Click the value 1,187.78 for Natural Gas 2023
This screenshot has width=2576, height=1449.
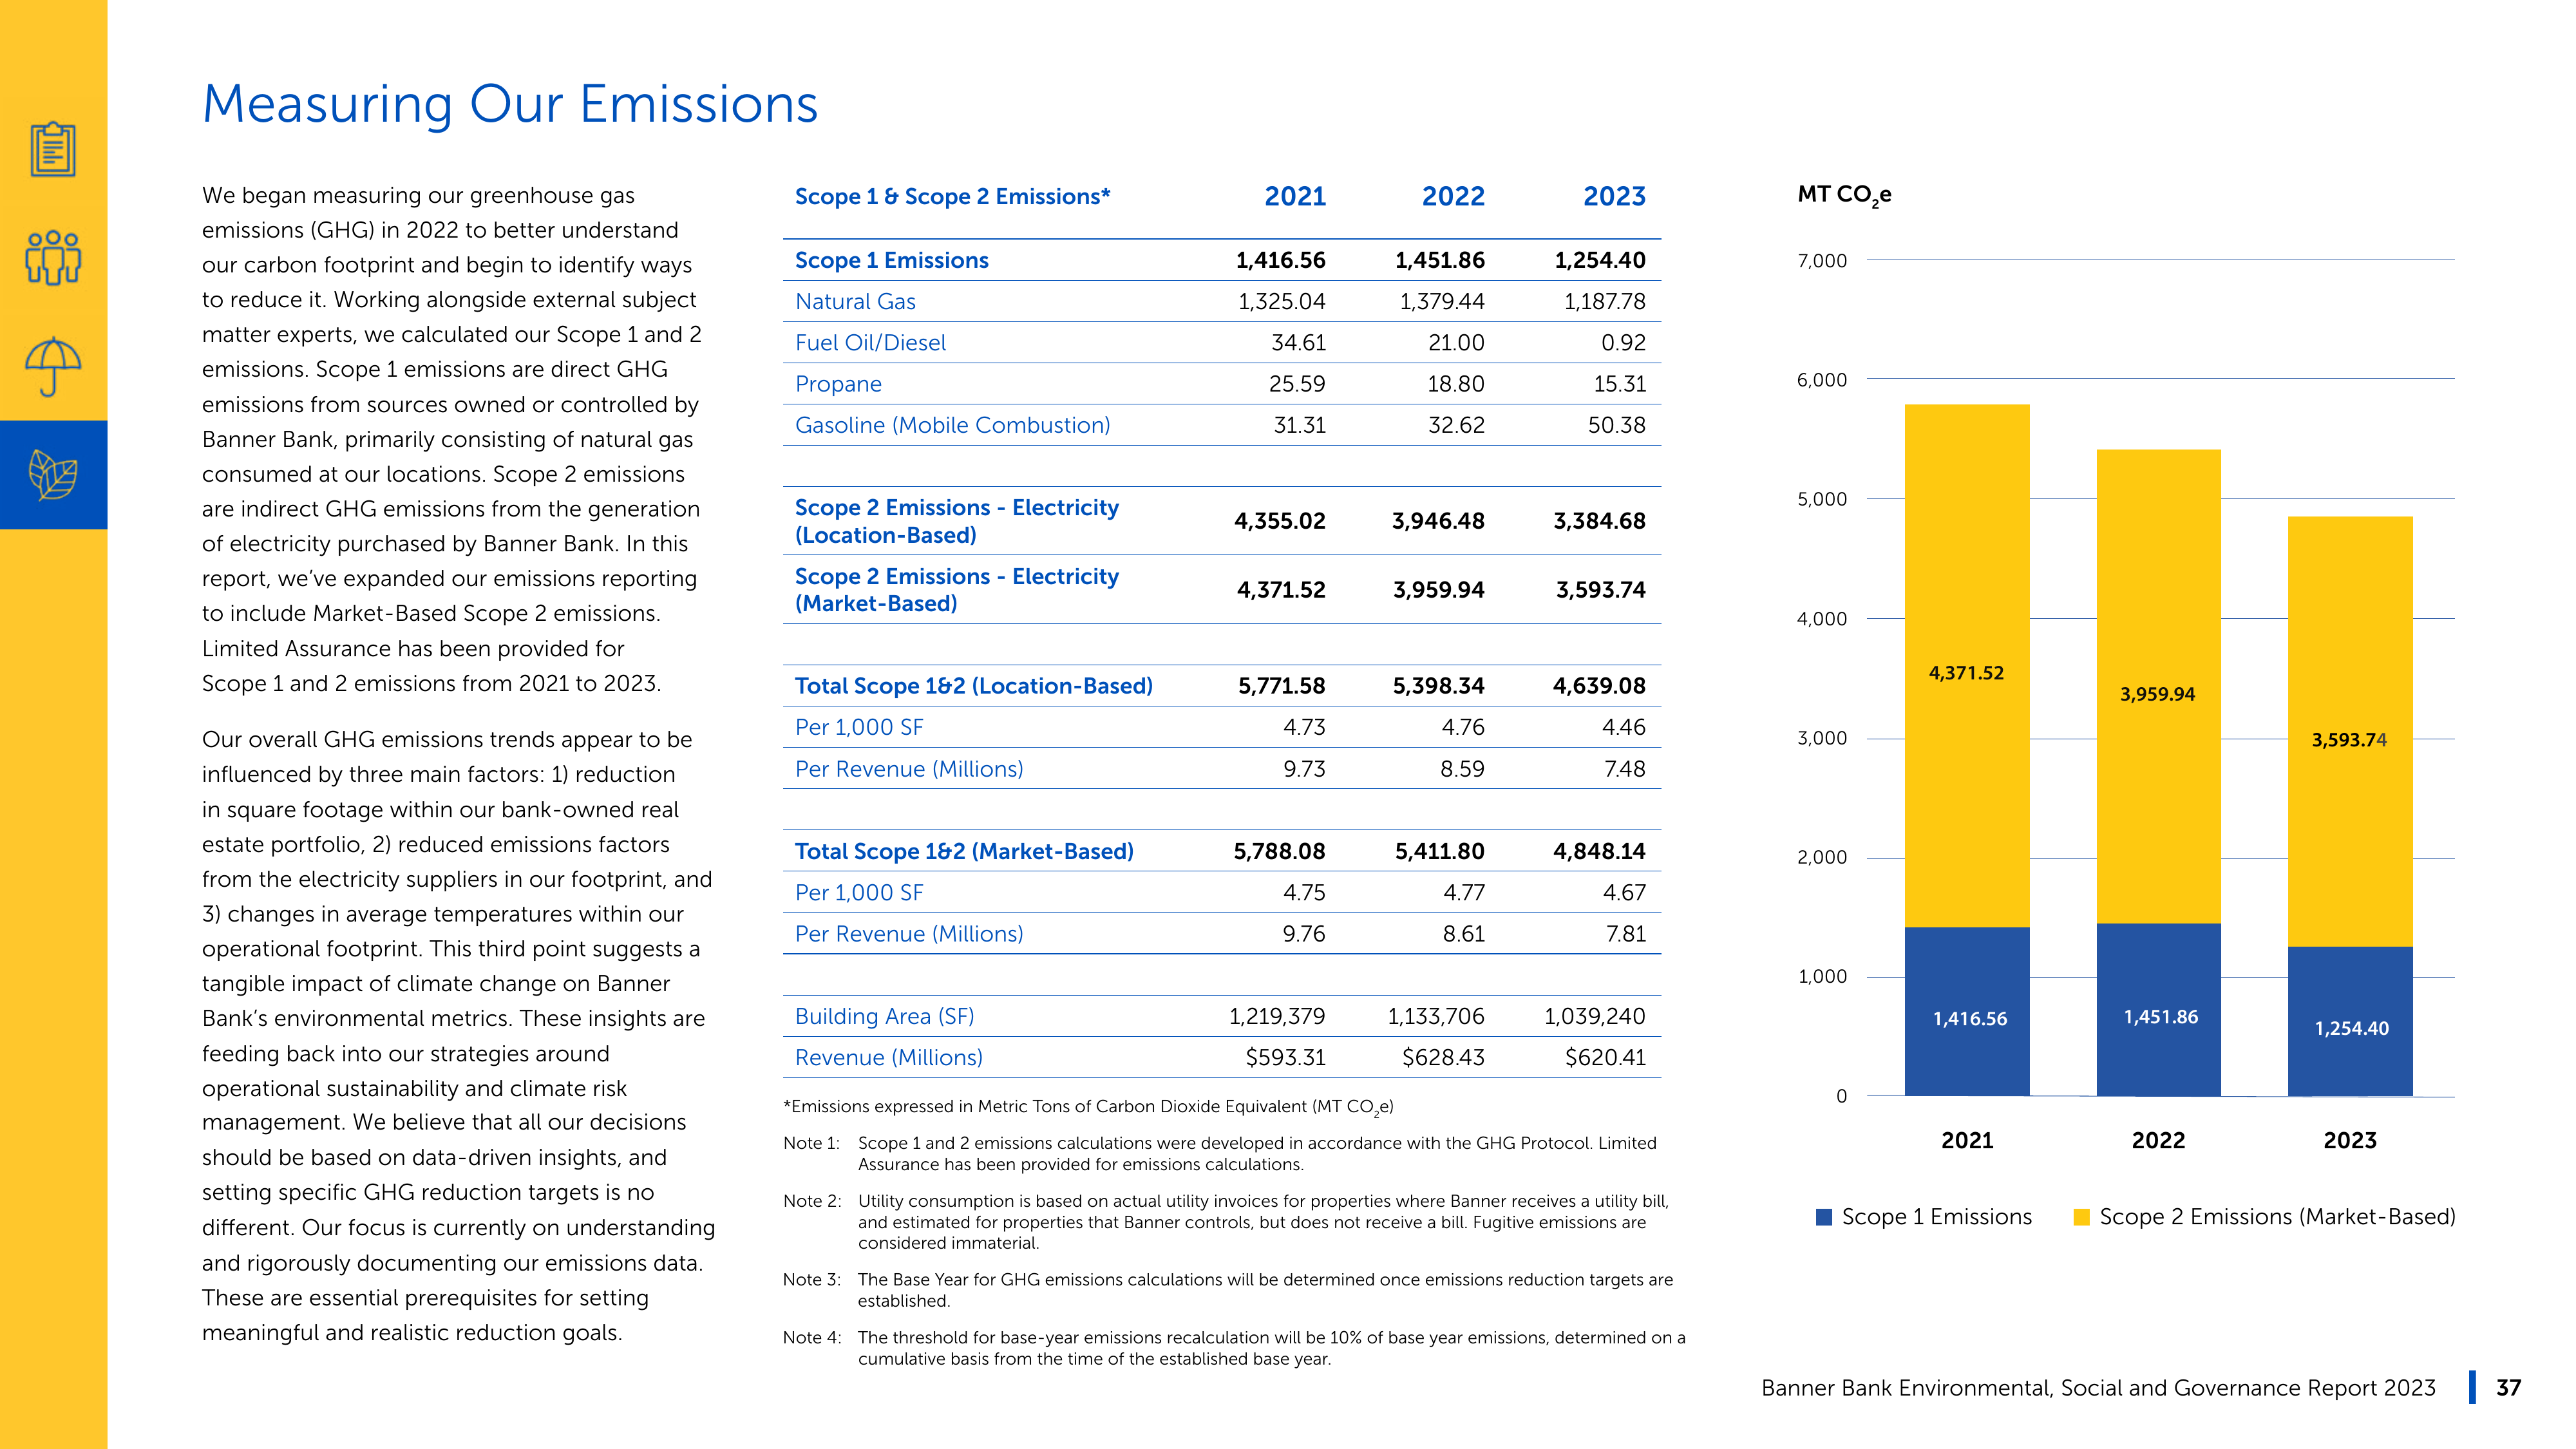pyautogui.click(x=1604, y=301)
